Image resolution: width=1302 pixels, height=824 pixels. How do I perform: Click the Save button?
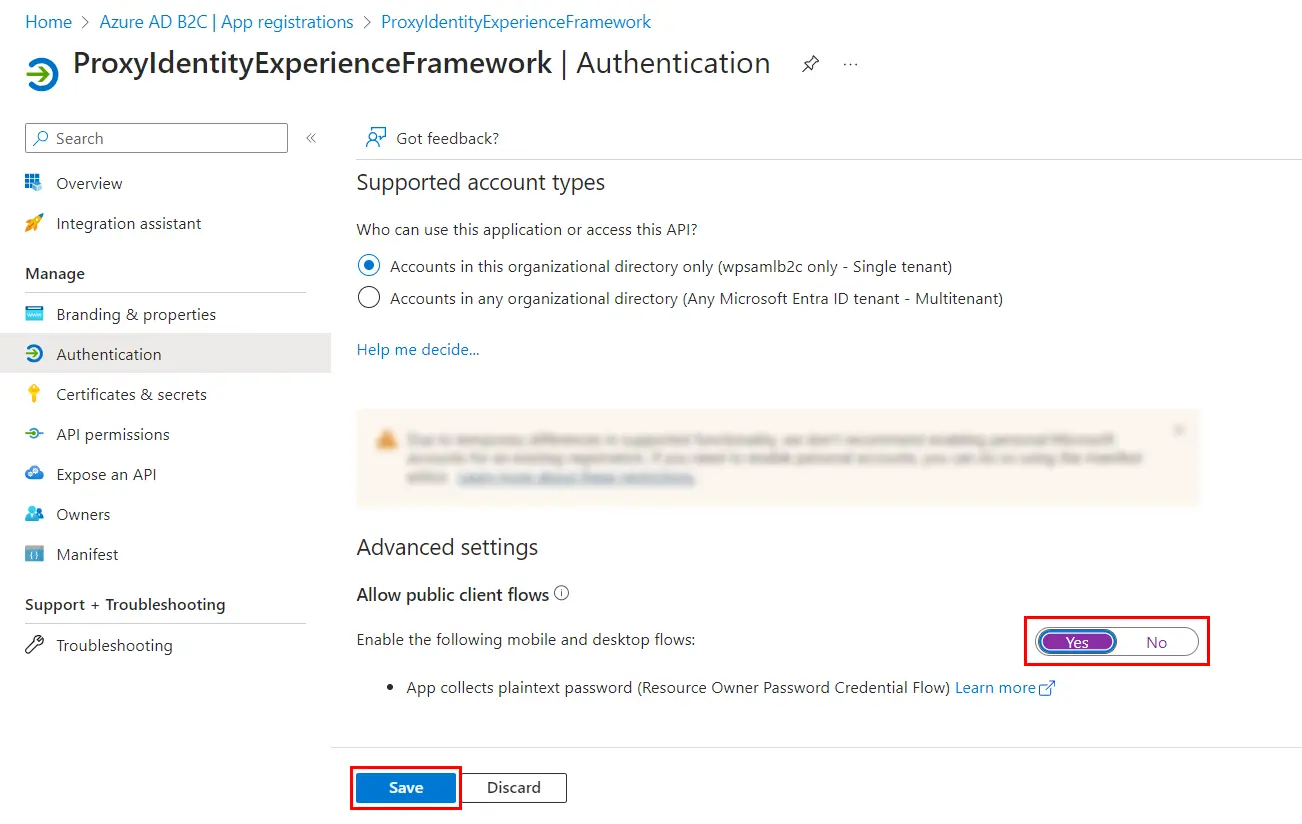tap(406, 787)
